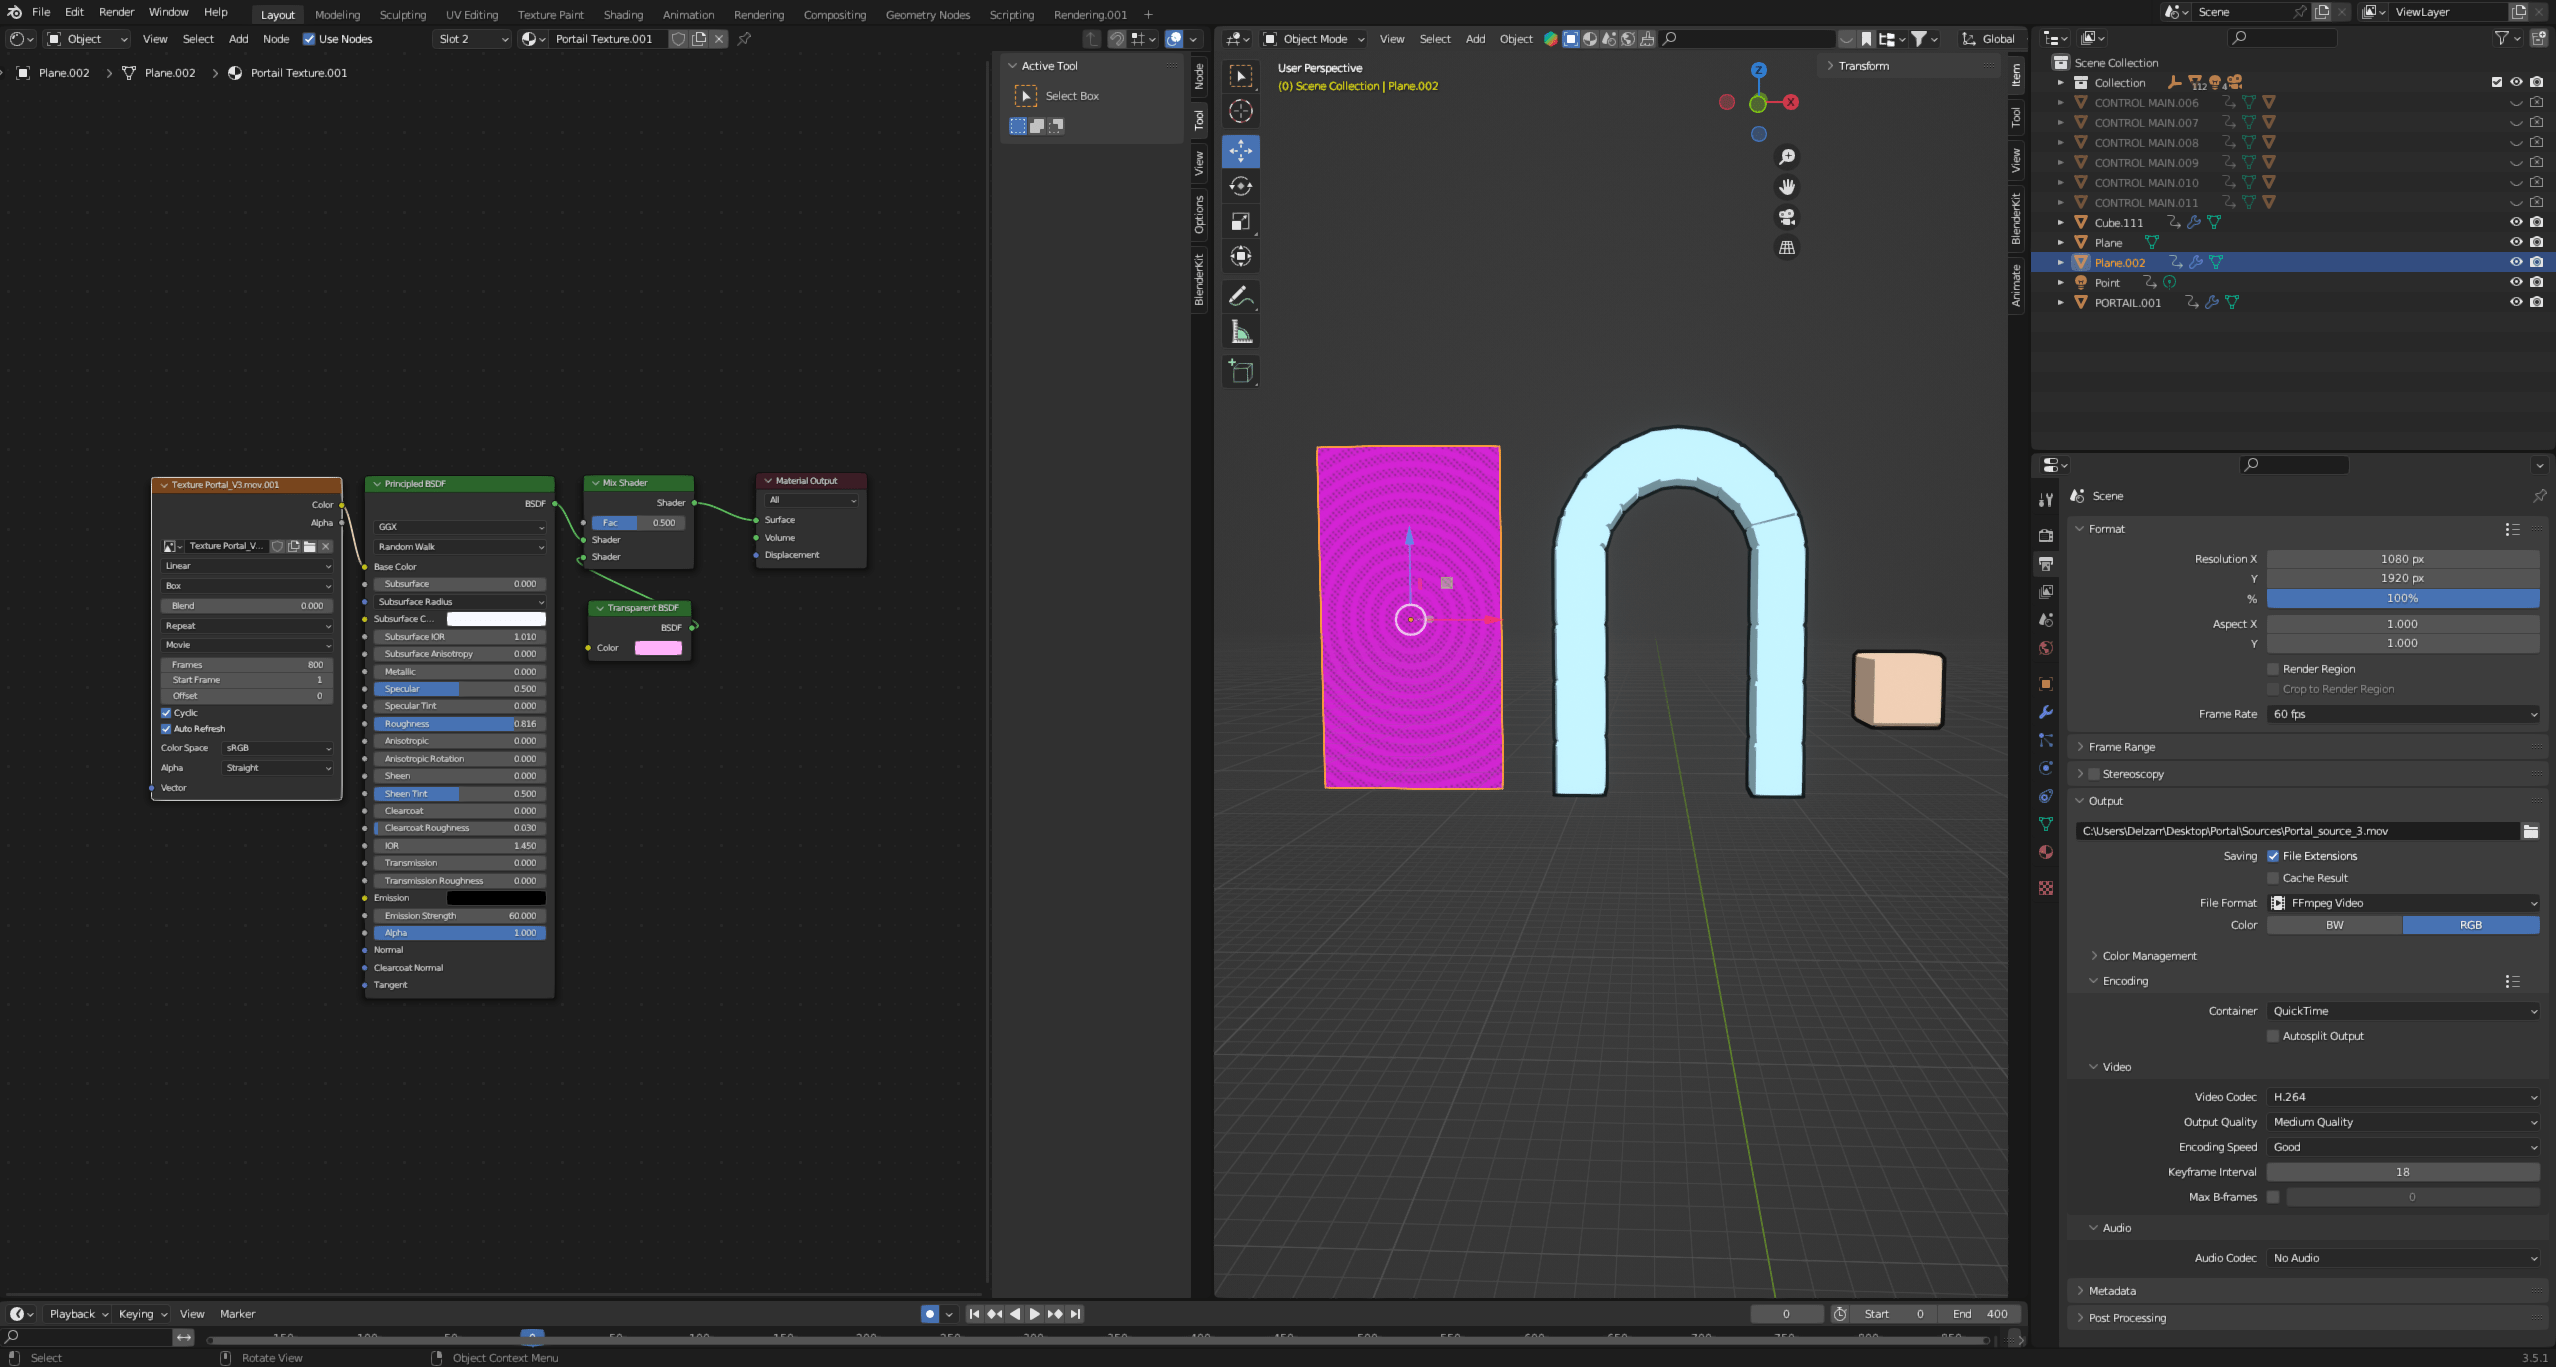Open the Frame Rate dropdown
Viewport: 2556px width, 1367px height.
click(2402, 714)
